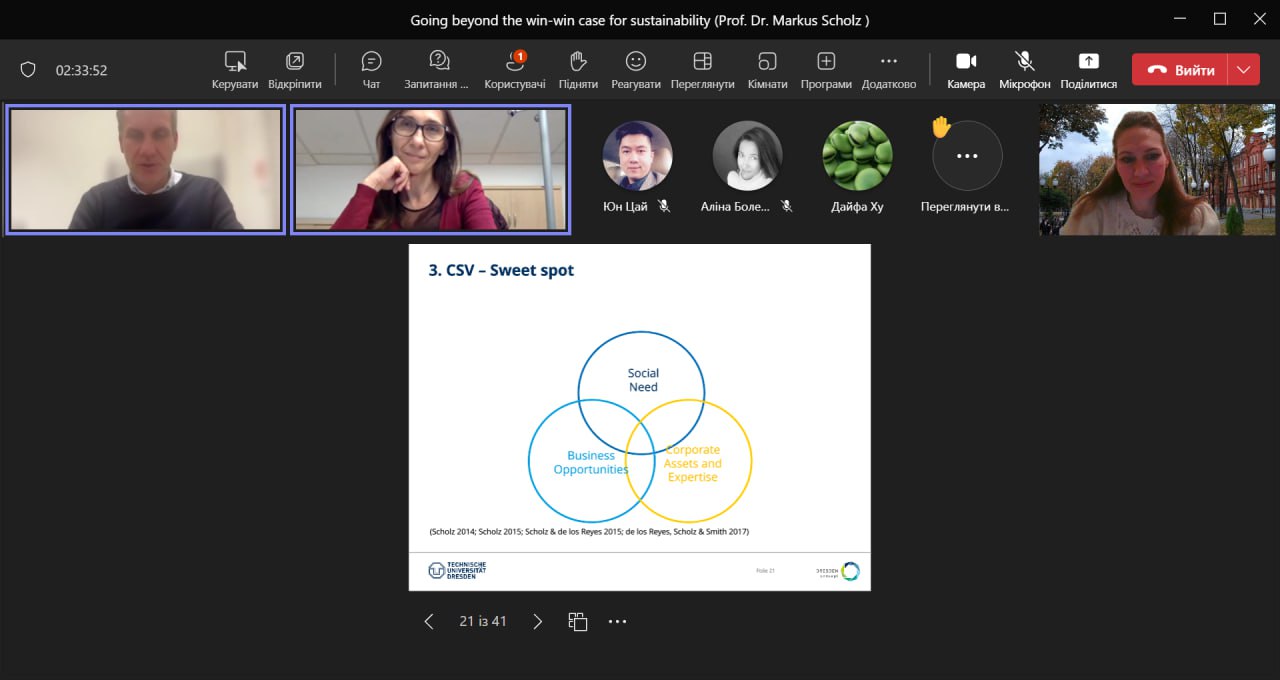Open the Користувачі participants panel

pyautogui.click(x=515, y=69)
